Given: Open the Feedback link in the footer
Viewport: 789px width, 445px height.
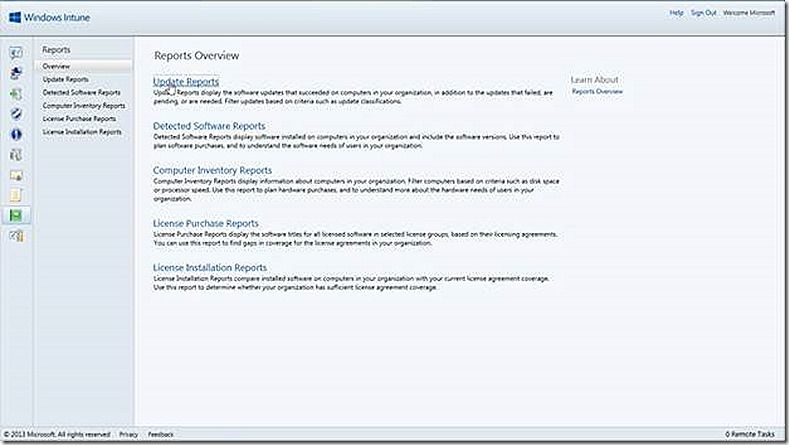Looking at the screenshot, I should click(x=161, y=434).
